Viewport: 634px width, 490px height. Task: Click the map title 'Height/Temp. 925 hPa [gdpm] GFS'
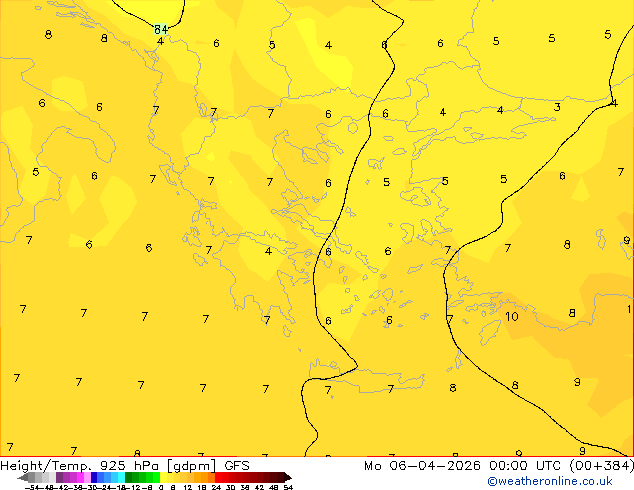pyautogui.click(x=125, y=466)
